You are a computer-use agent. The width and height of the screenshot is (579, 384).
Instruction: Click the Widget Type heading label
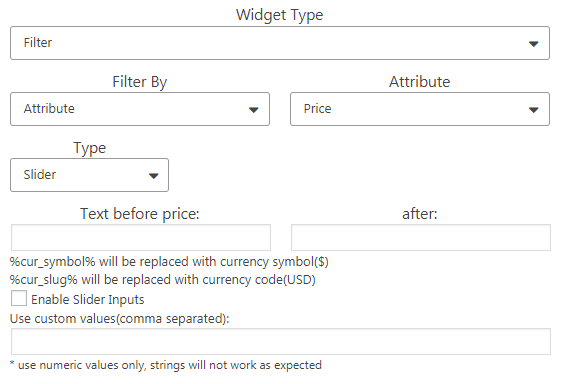click(280, 15)
